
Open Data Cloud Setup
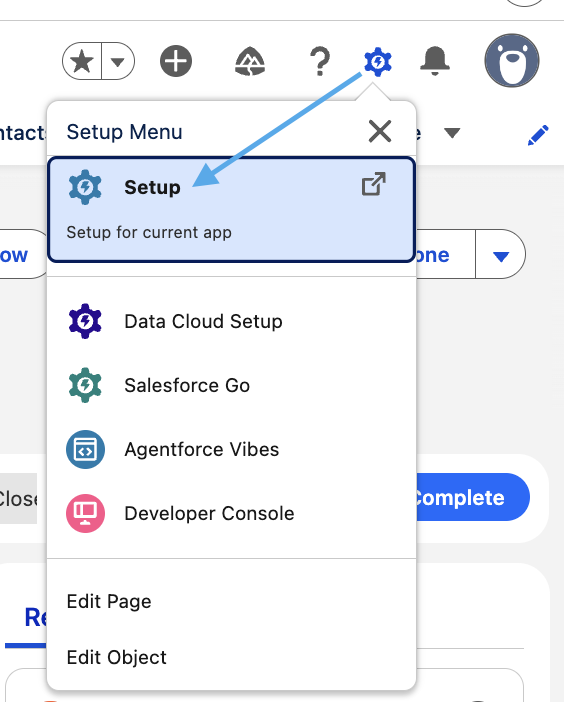click(231, 321)
